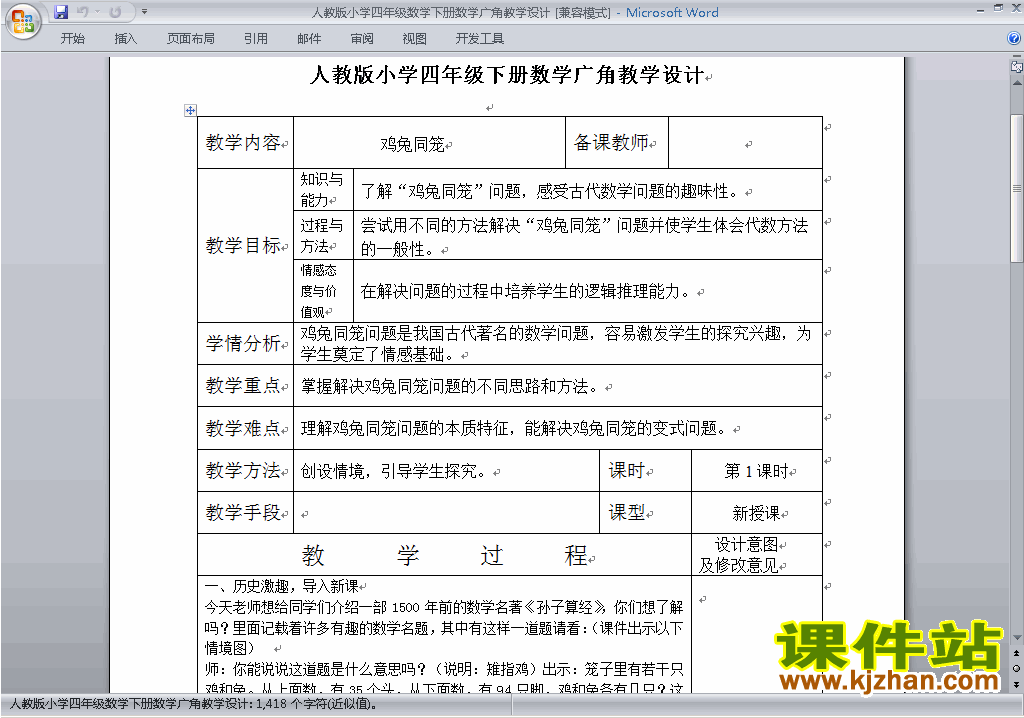This screenshot has width=1024, height=718.
Task: Click the text 了解“鸡兔同笼”问题
Action: [440, 191]
